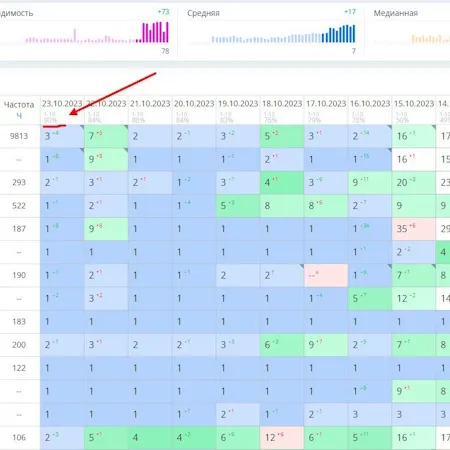Click the corner marker on 15.10 first-row cell
This screenshot has width=450, height=450.
coord(434,127)
